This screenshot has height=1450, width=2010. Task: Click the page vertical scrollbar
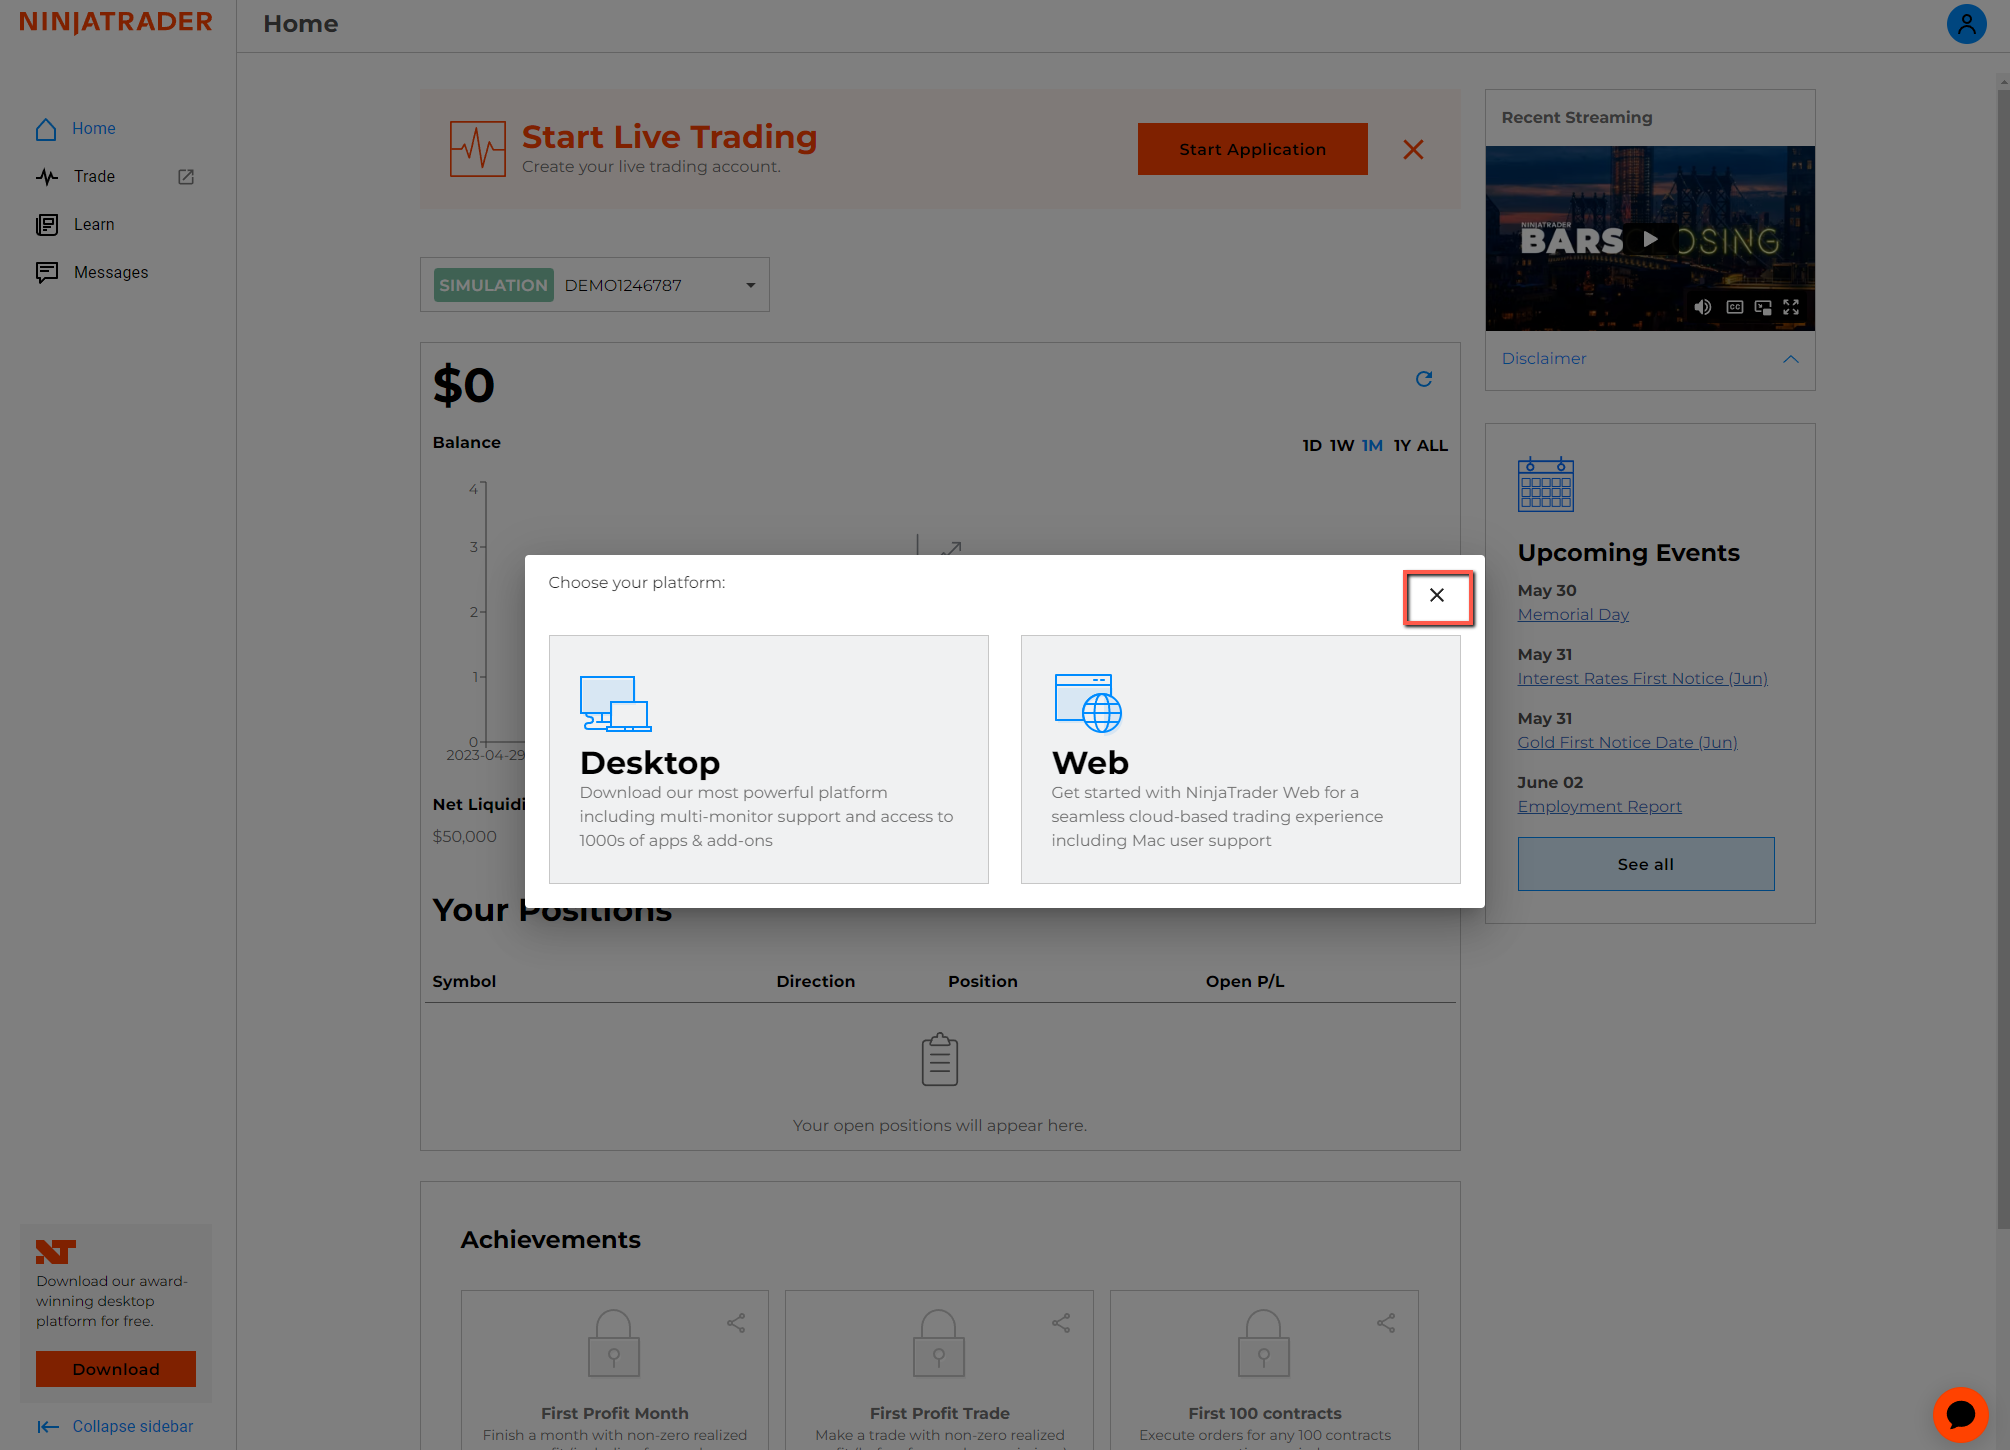click(x=2003, y=660)
